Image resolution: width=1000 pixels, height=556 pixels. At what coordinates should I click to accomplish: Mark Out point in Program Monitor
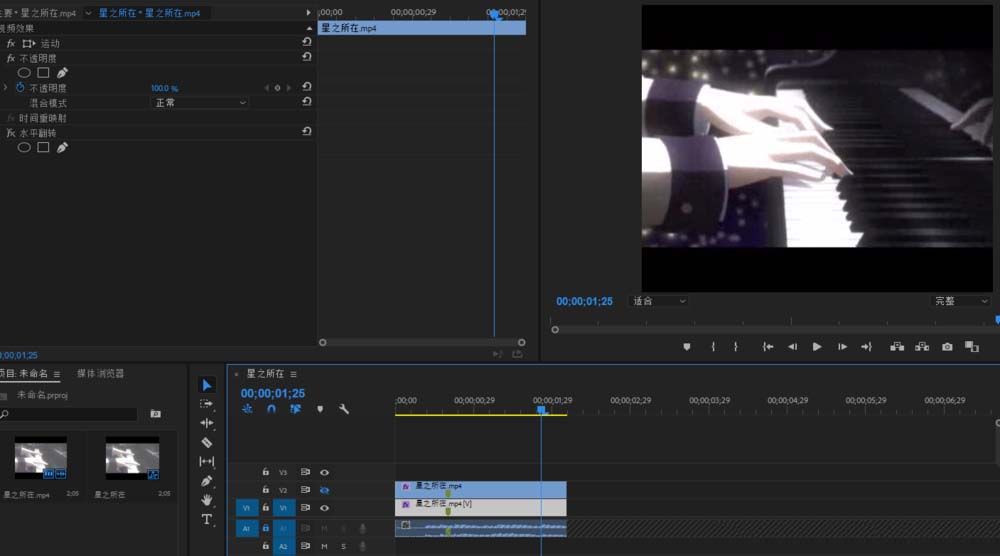[735, 347]
